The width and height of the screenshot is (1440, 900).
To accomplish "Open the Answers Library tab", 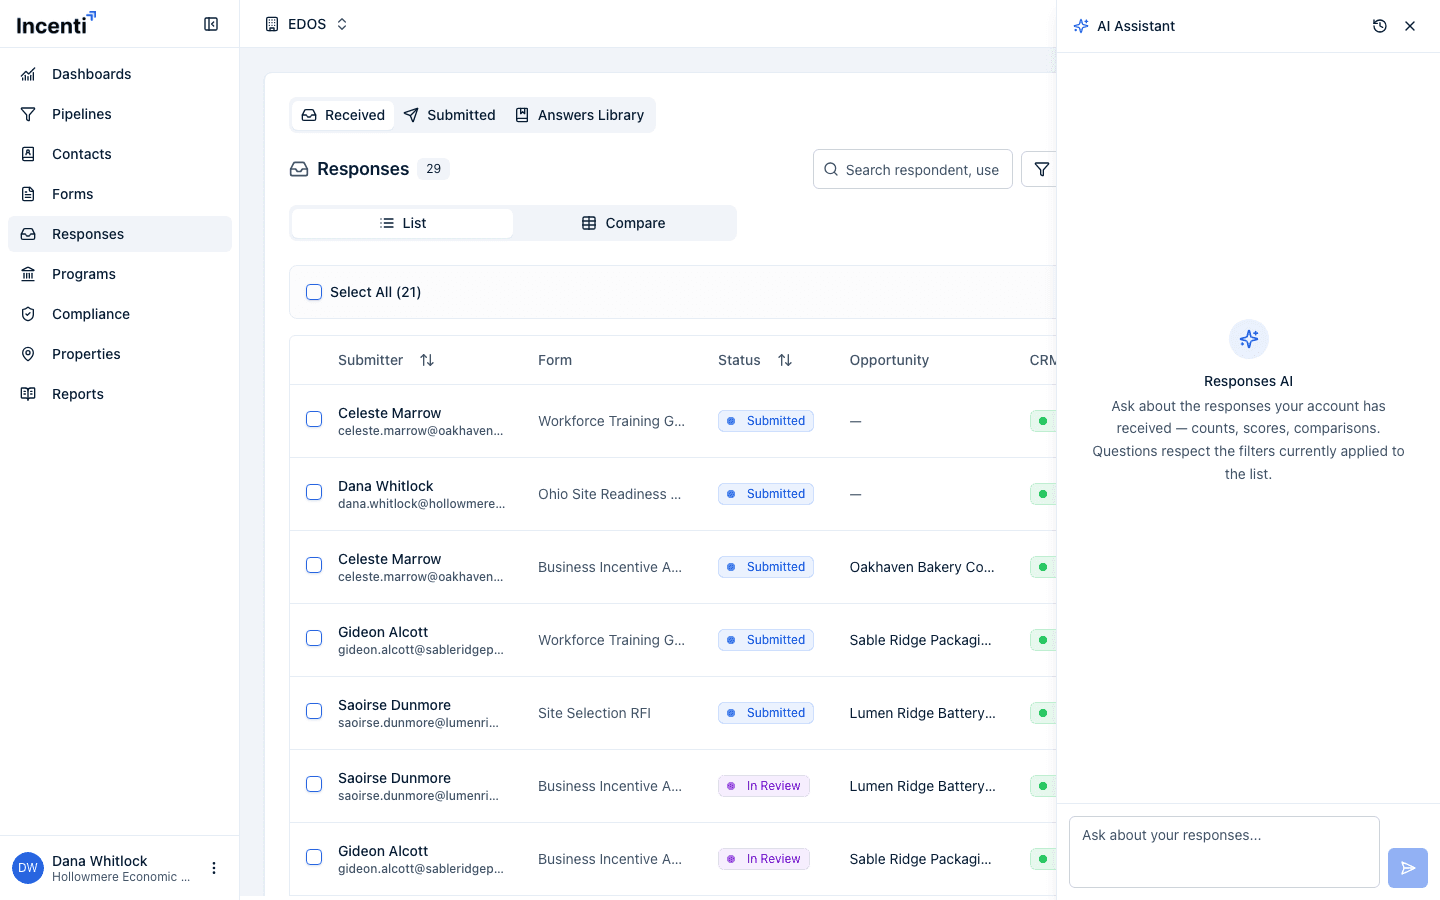I will (x=579, y=115).
